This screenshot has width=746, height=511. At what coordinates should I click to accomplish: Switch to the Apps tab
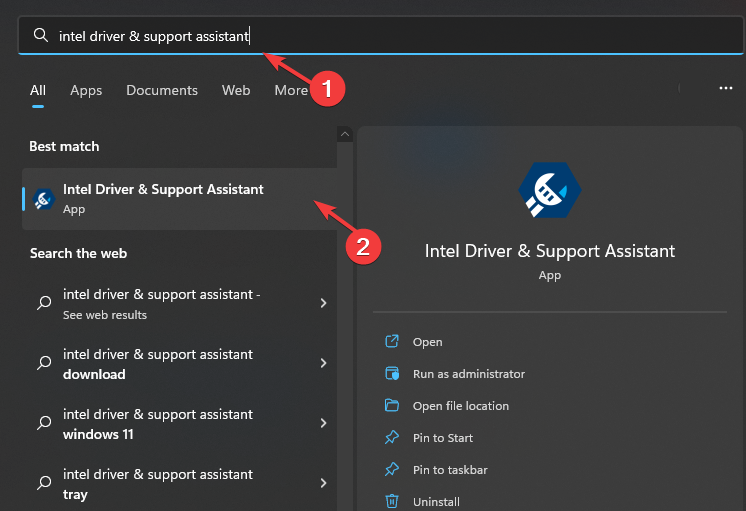(x=86, y=90)
